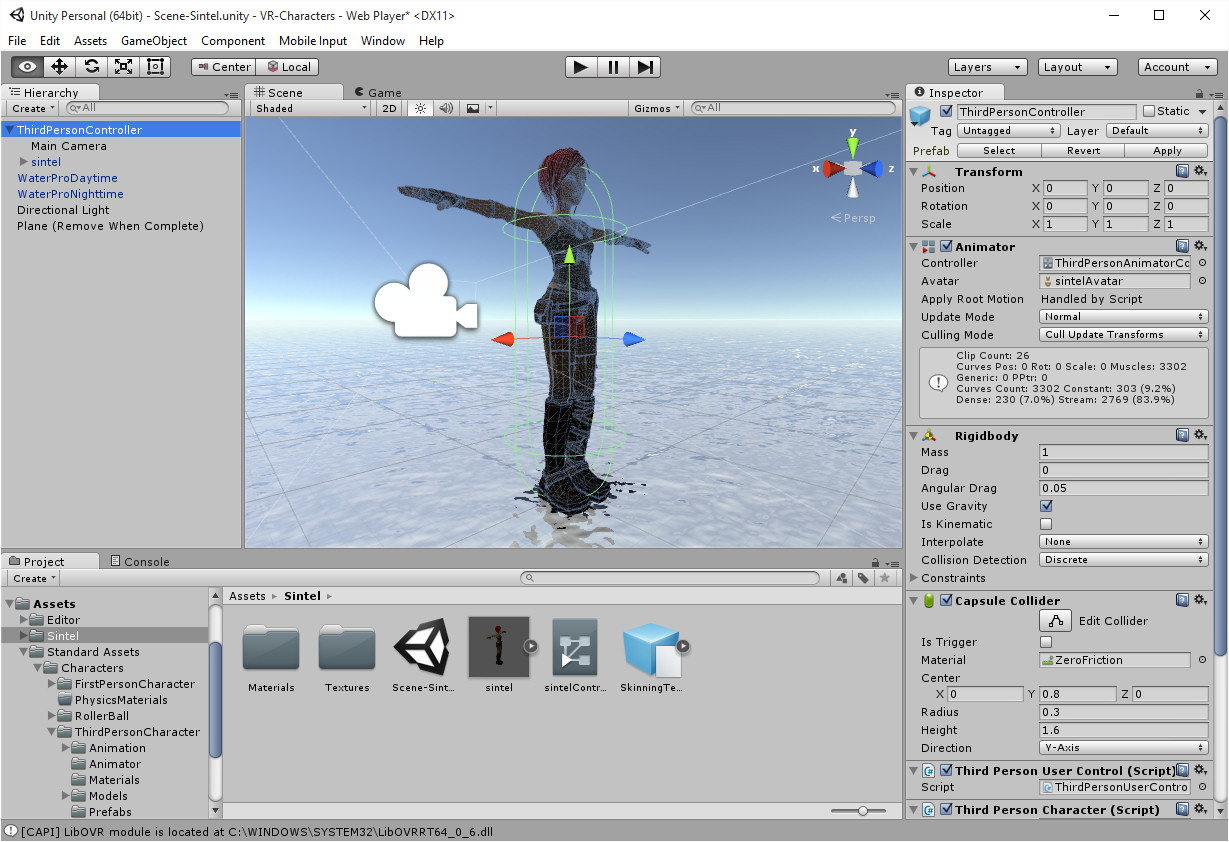Viewport: 1229px width, 842px height.
Task: Toggle pivot Center button
Action: (x=224, y=67)
